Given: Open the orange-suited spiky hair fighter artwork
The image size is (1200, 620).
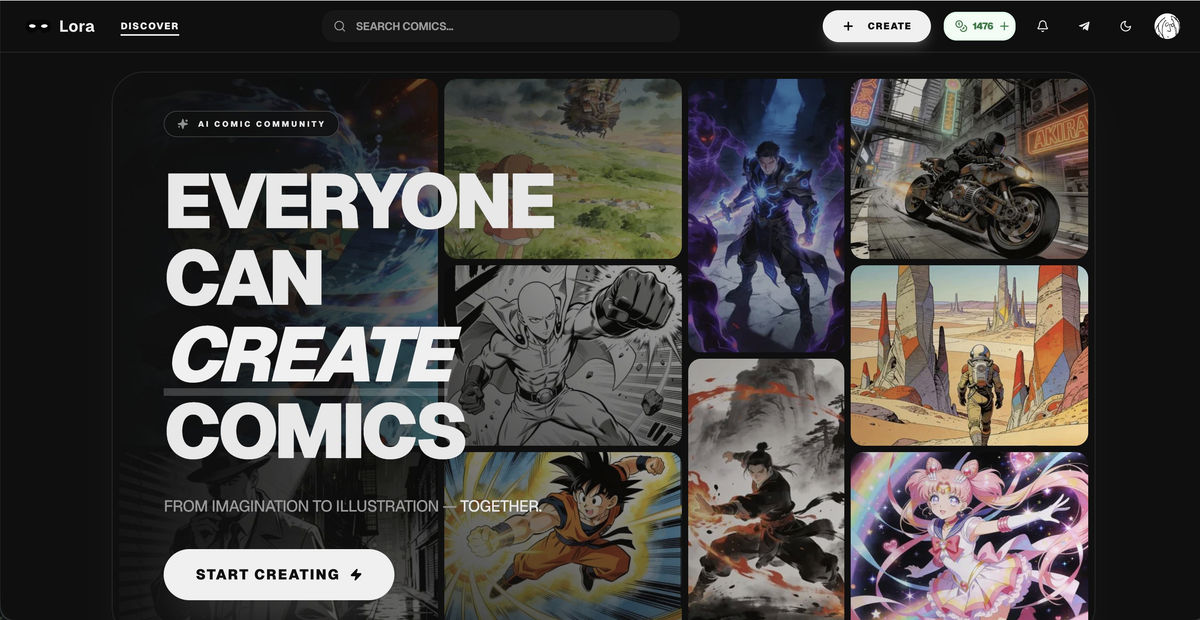Looking at the screenshot, I should click(563, 535).
